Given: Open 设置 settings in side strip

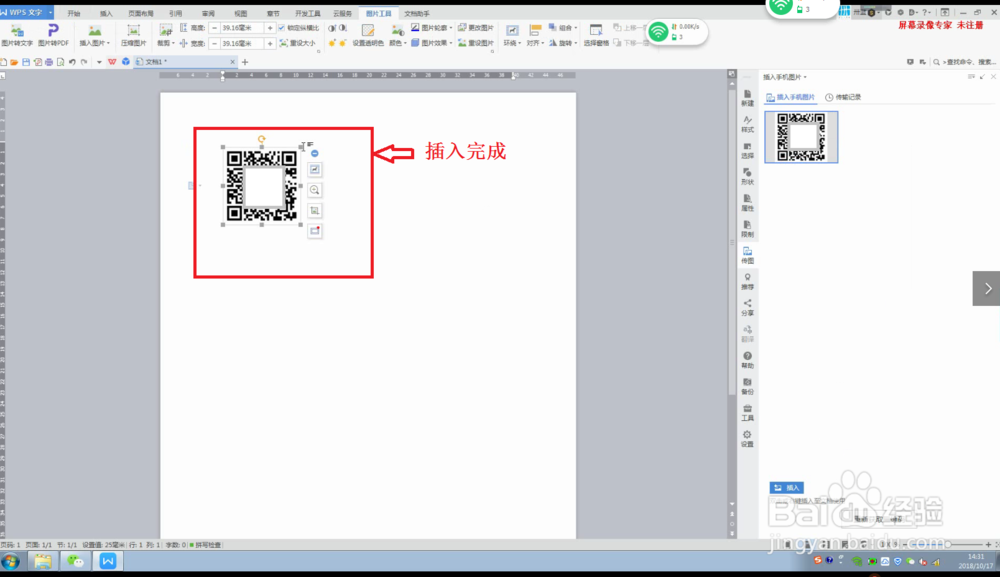Looking at the screenshot, I should pyautogui.click(x=747, y=439).
